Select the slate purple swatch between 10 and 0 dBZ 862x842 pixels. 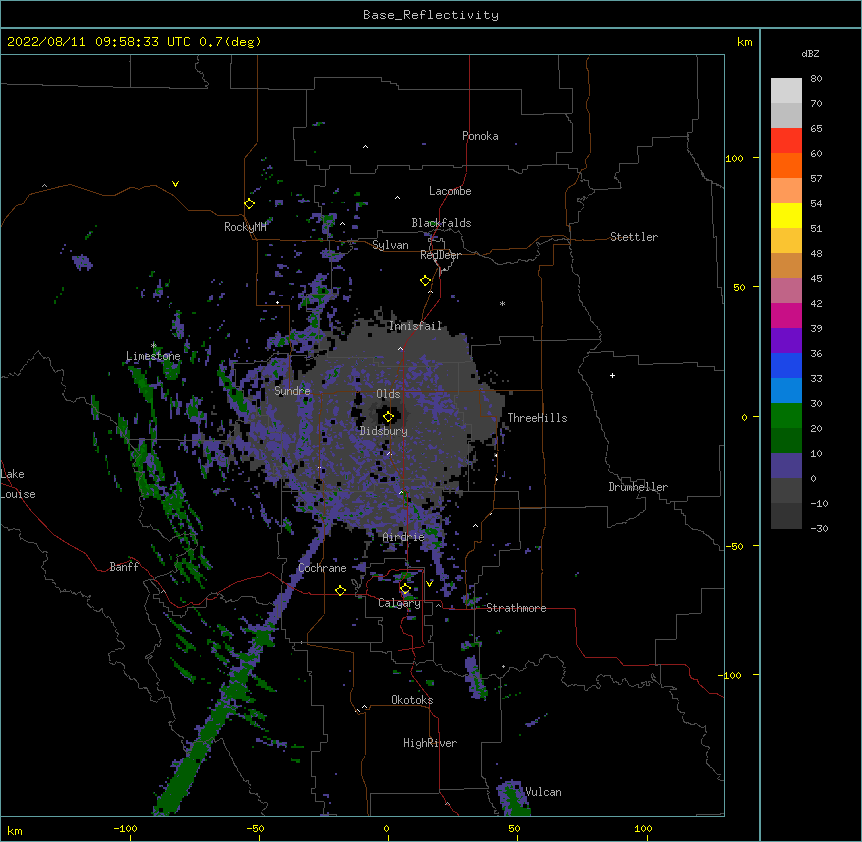click(x=786, y=466)
